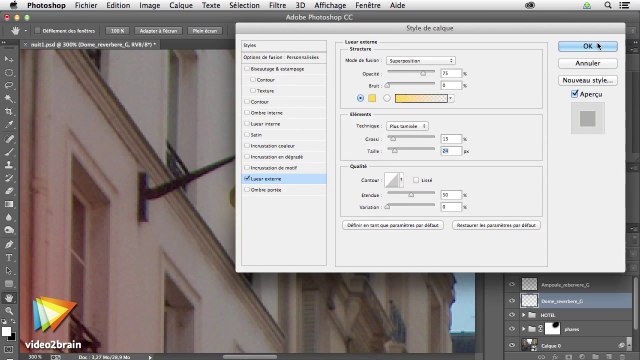Viewport: 640px width, 360px height.
Task: Select the Brush tool
Action: (9, 152)
